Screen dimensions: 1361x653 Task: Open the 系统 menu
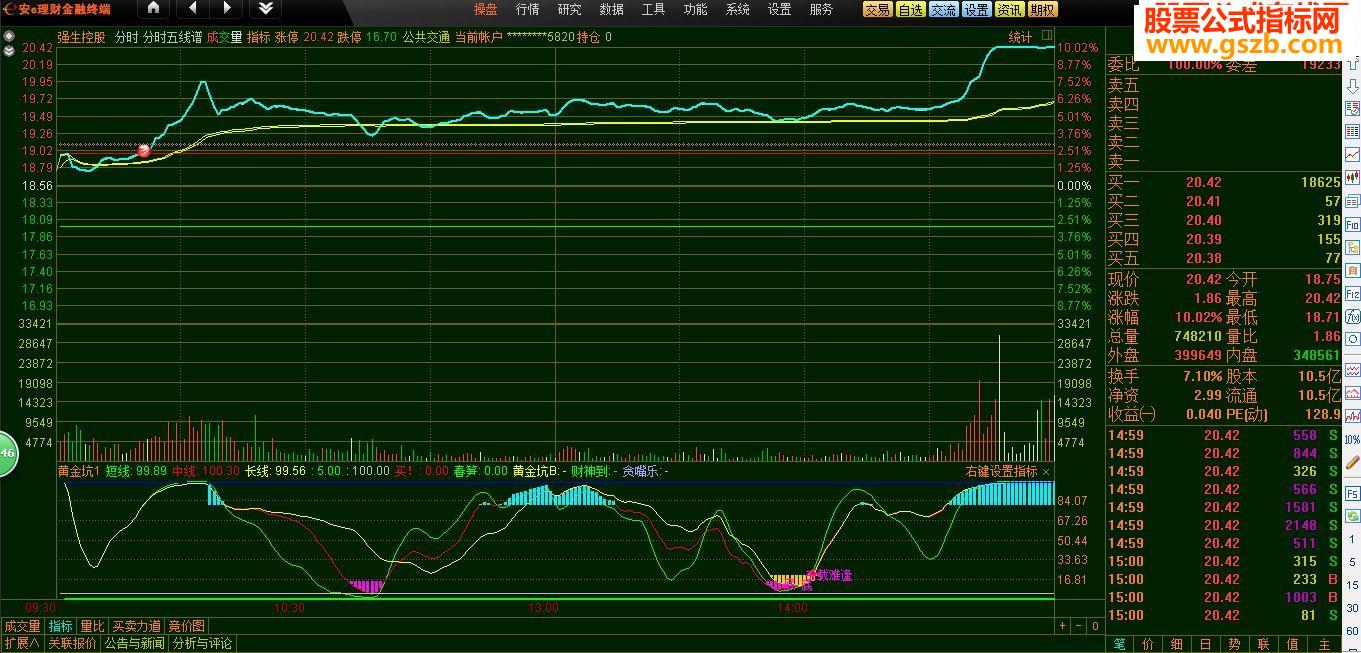tap(737, 9)
